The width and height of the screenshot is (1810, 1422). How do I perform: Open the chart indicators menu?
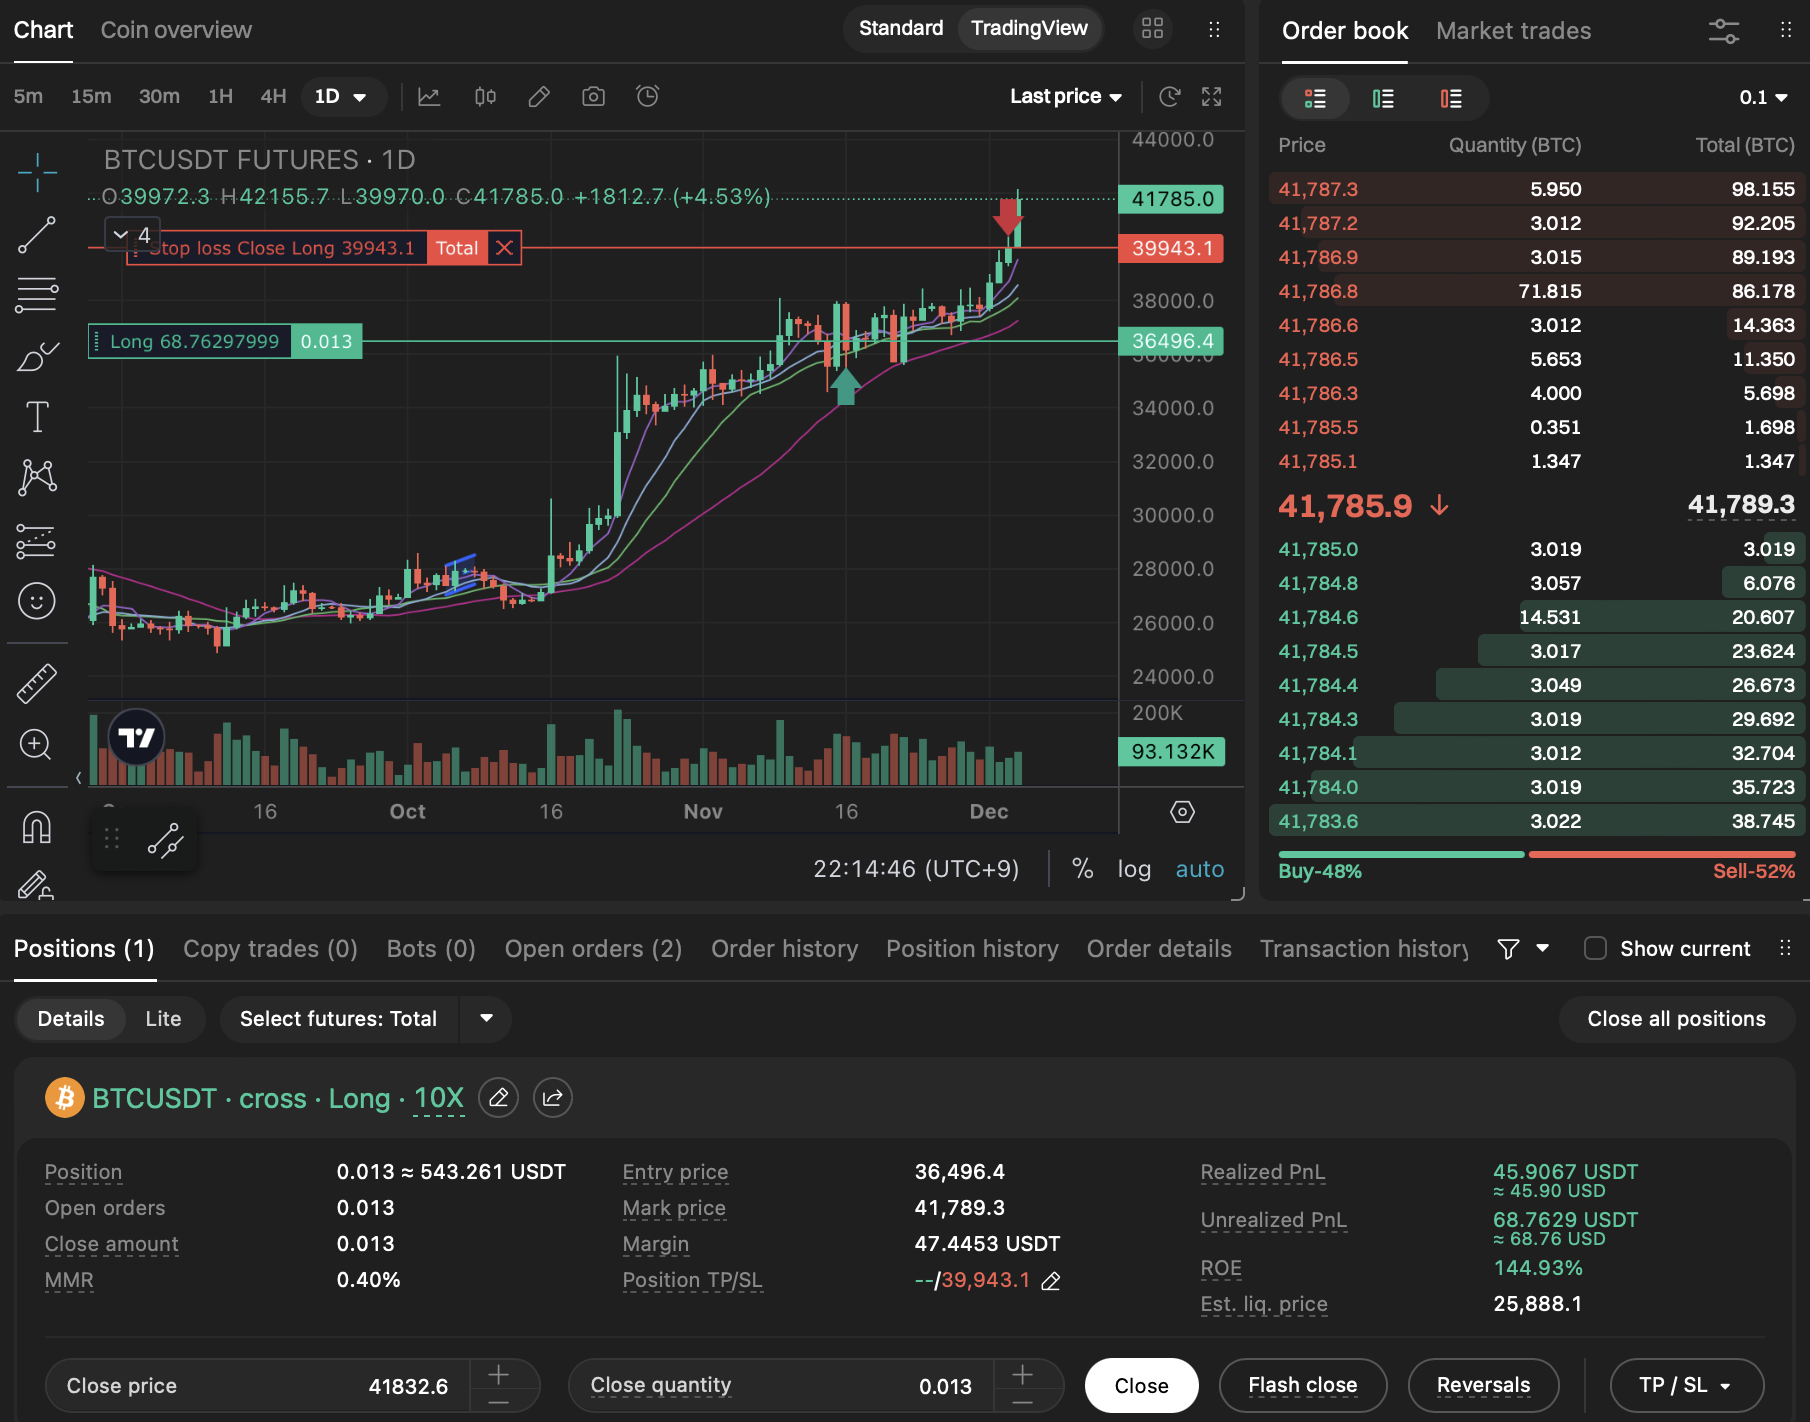click(429, 97)
